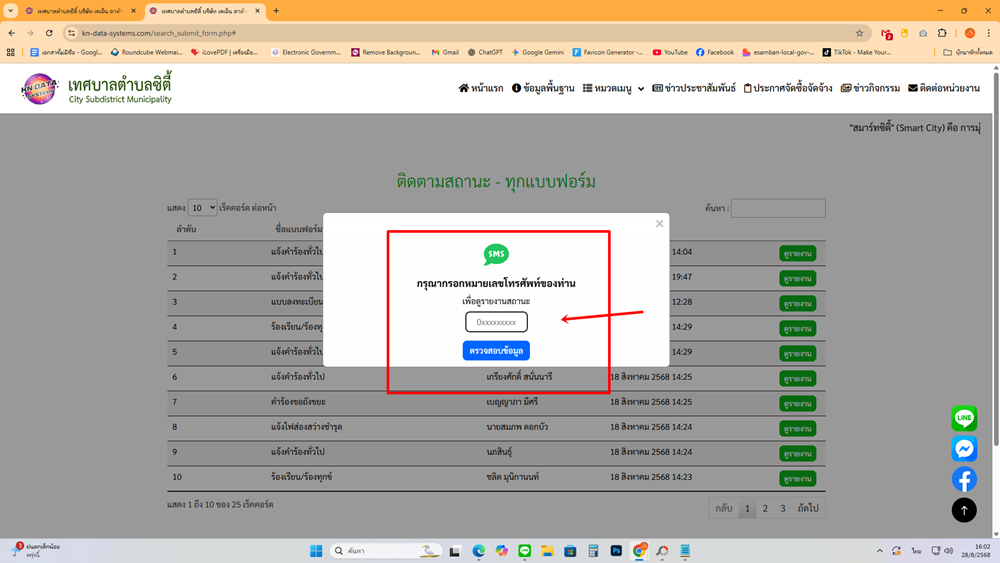Open Photoshop from the taskbar
Viewport: 1000px width, 563px height.
coord(616,551)
